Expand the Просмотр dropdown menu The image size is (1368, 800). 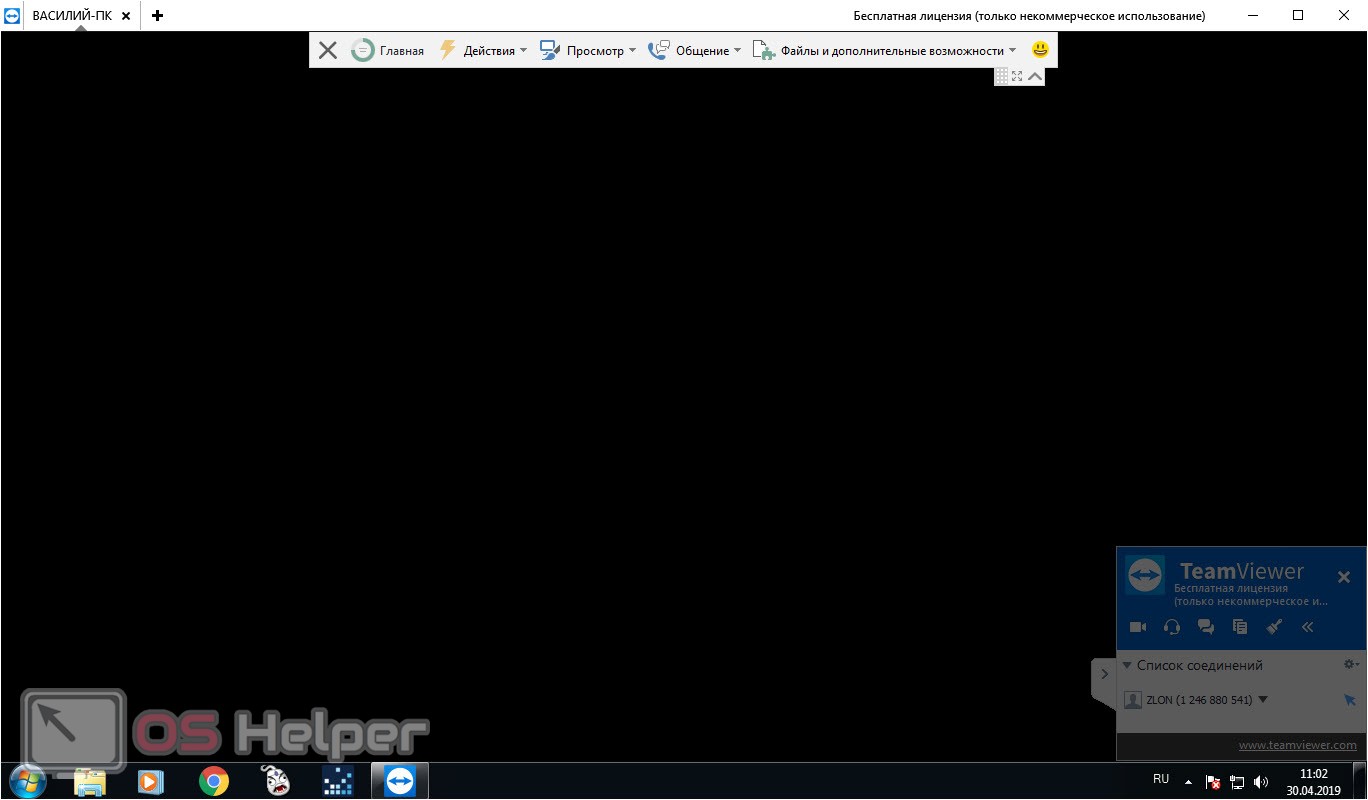pos(588,50)
